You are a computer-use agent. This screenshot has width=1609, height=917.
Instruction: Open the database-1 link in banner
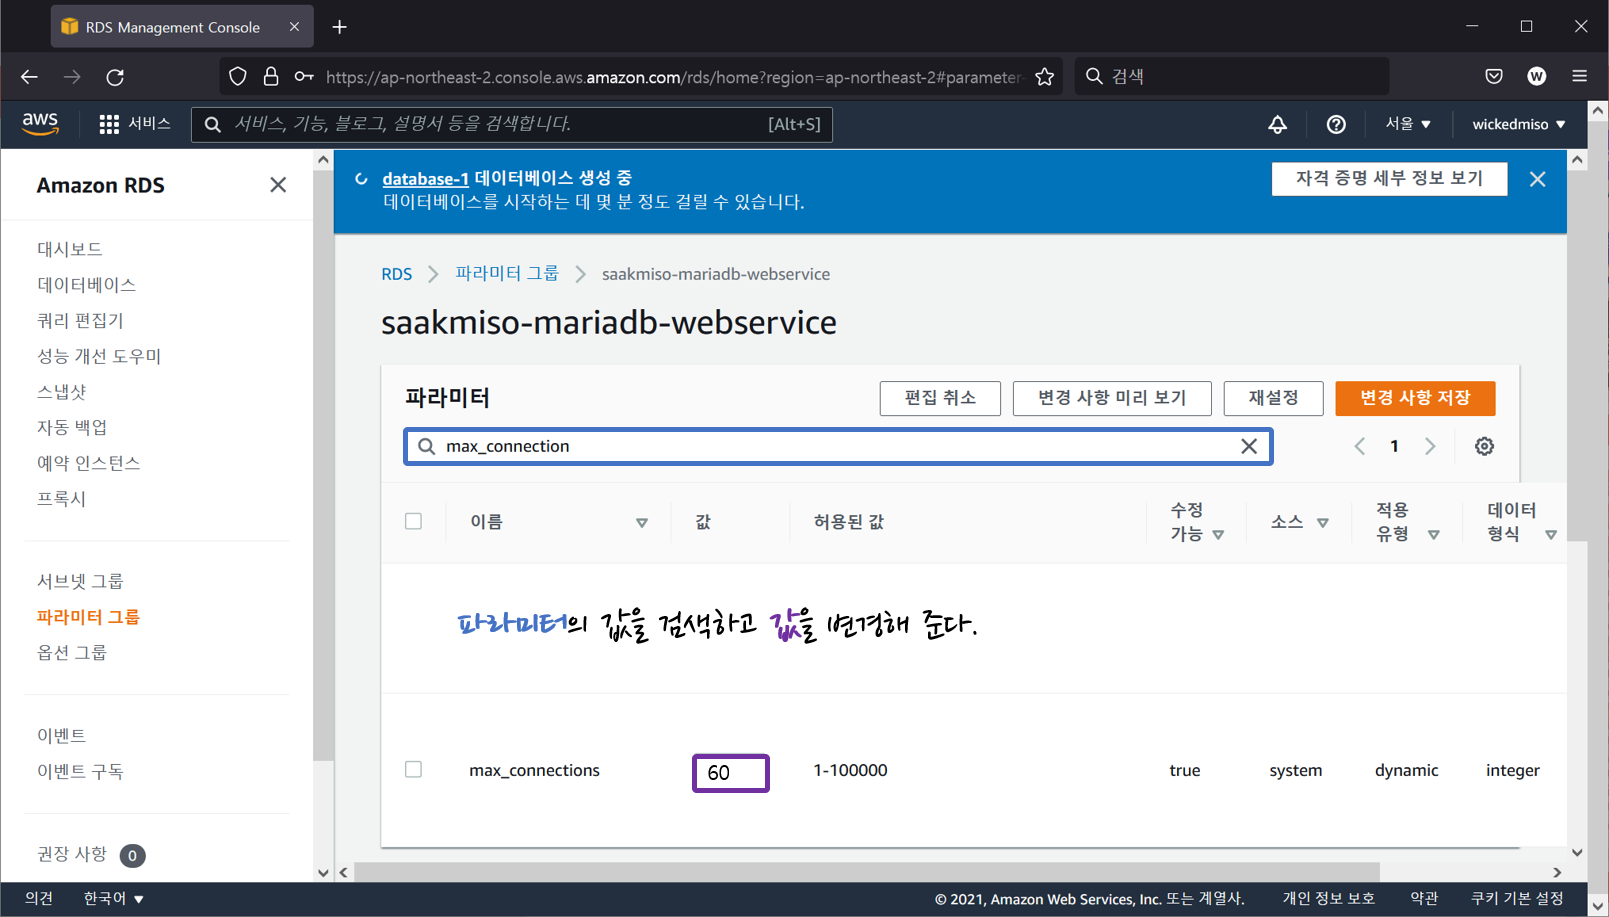point(425,178)
